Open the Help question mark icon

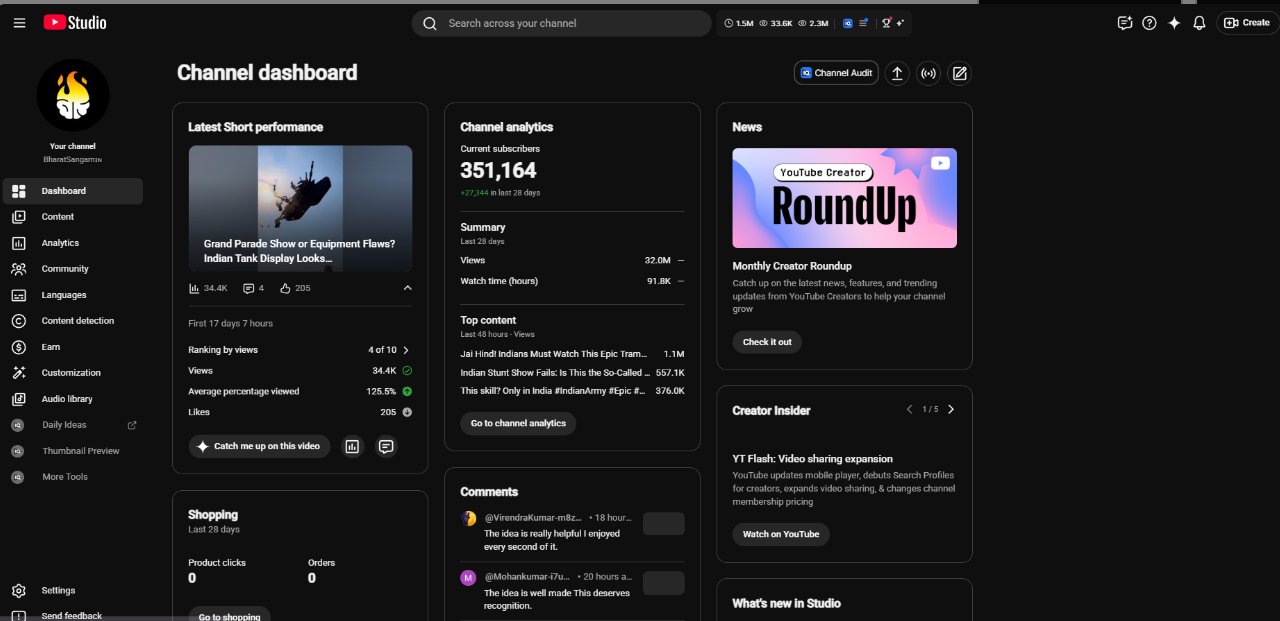[1149, 23]
